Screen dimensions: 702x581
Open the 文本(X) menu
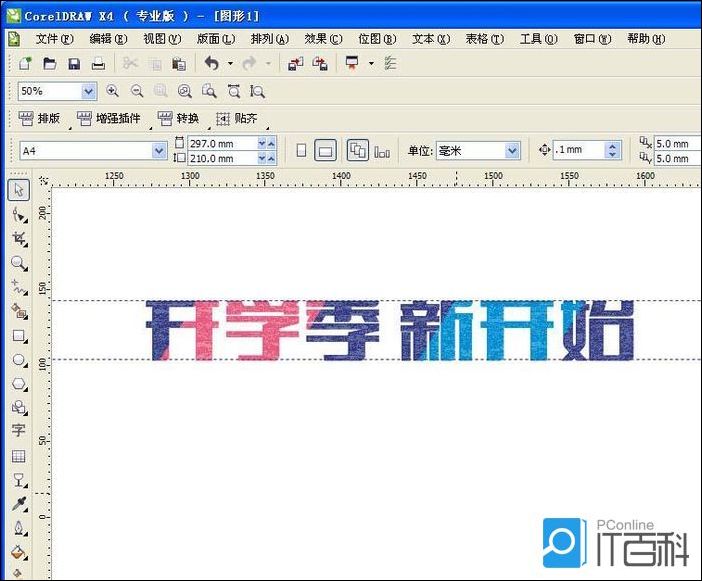tap(431, 39)
